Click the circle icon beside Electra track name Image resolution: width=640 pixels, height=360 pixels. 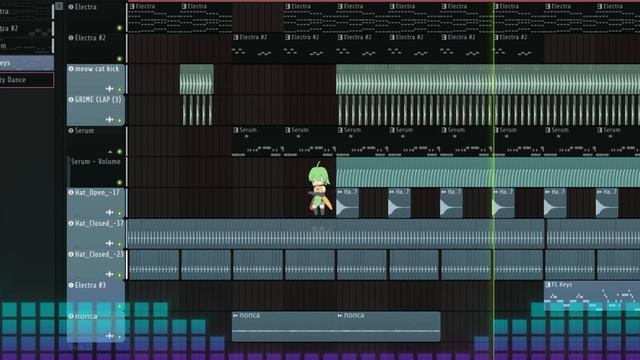pyautogui.click(x=71, y=7)
